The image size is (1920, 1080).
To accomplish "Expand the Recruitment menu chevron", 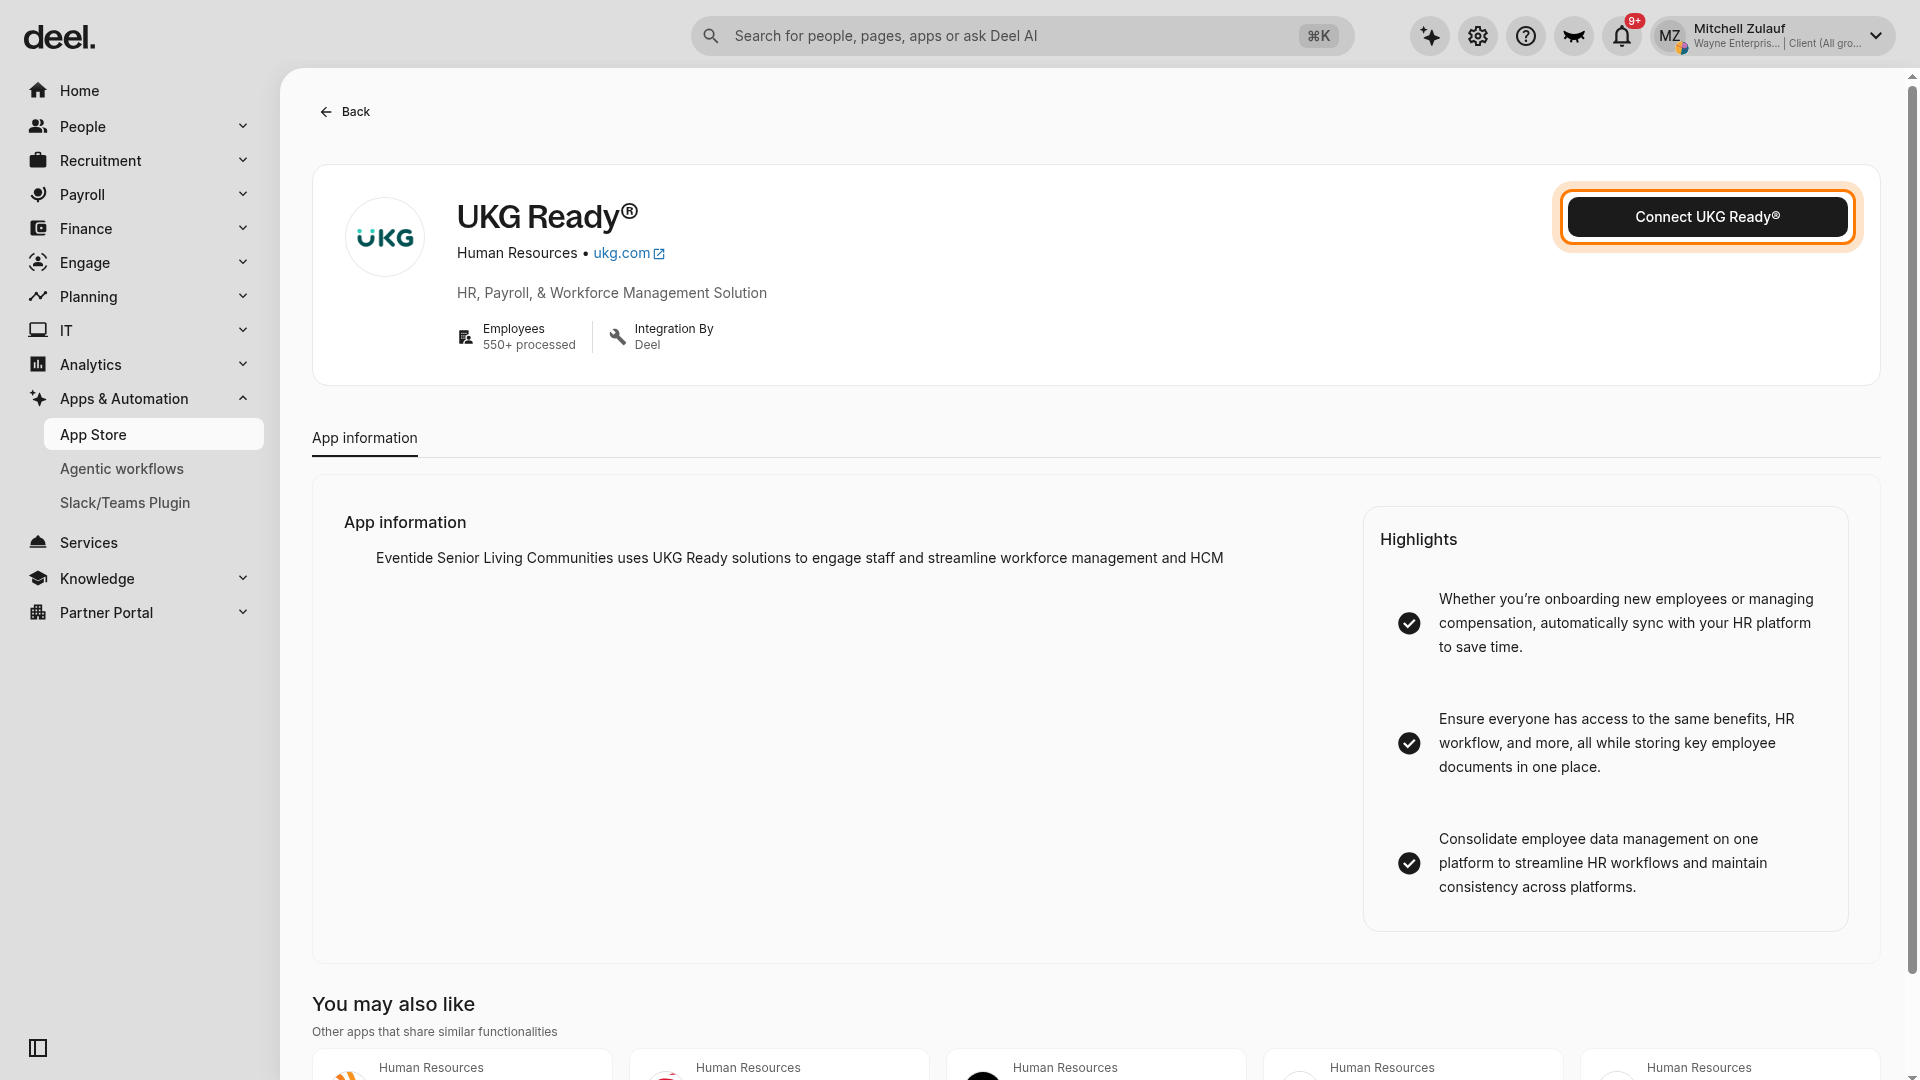I will (x=243, y=160).
